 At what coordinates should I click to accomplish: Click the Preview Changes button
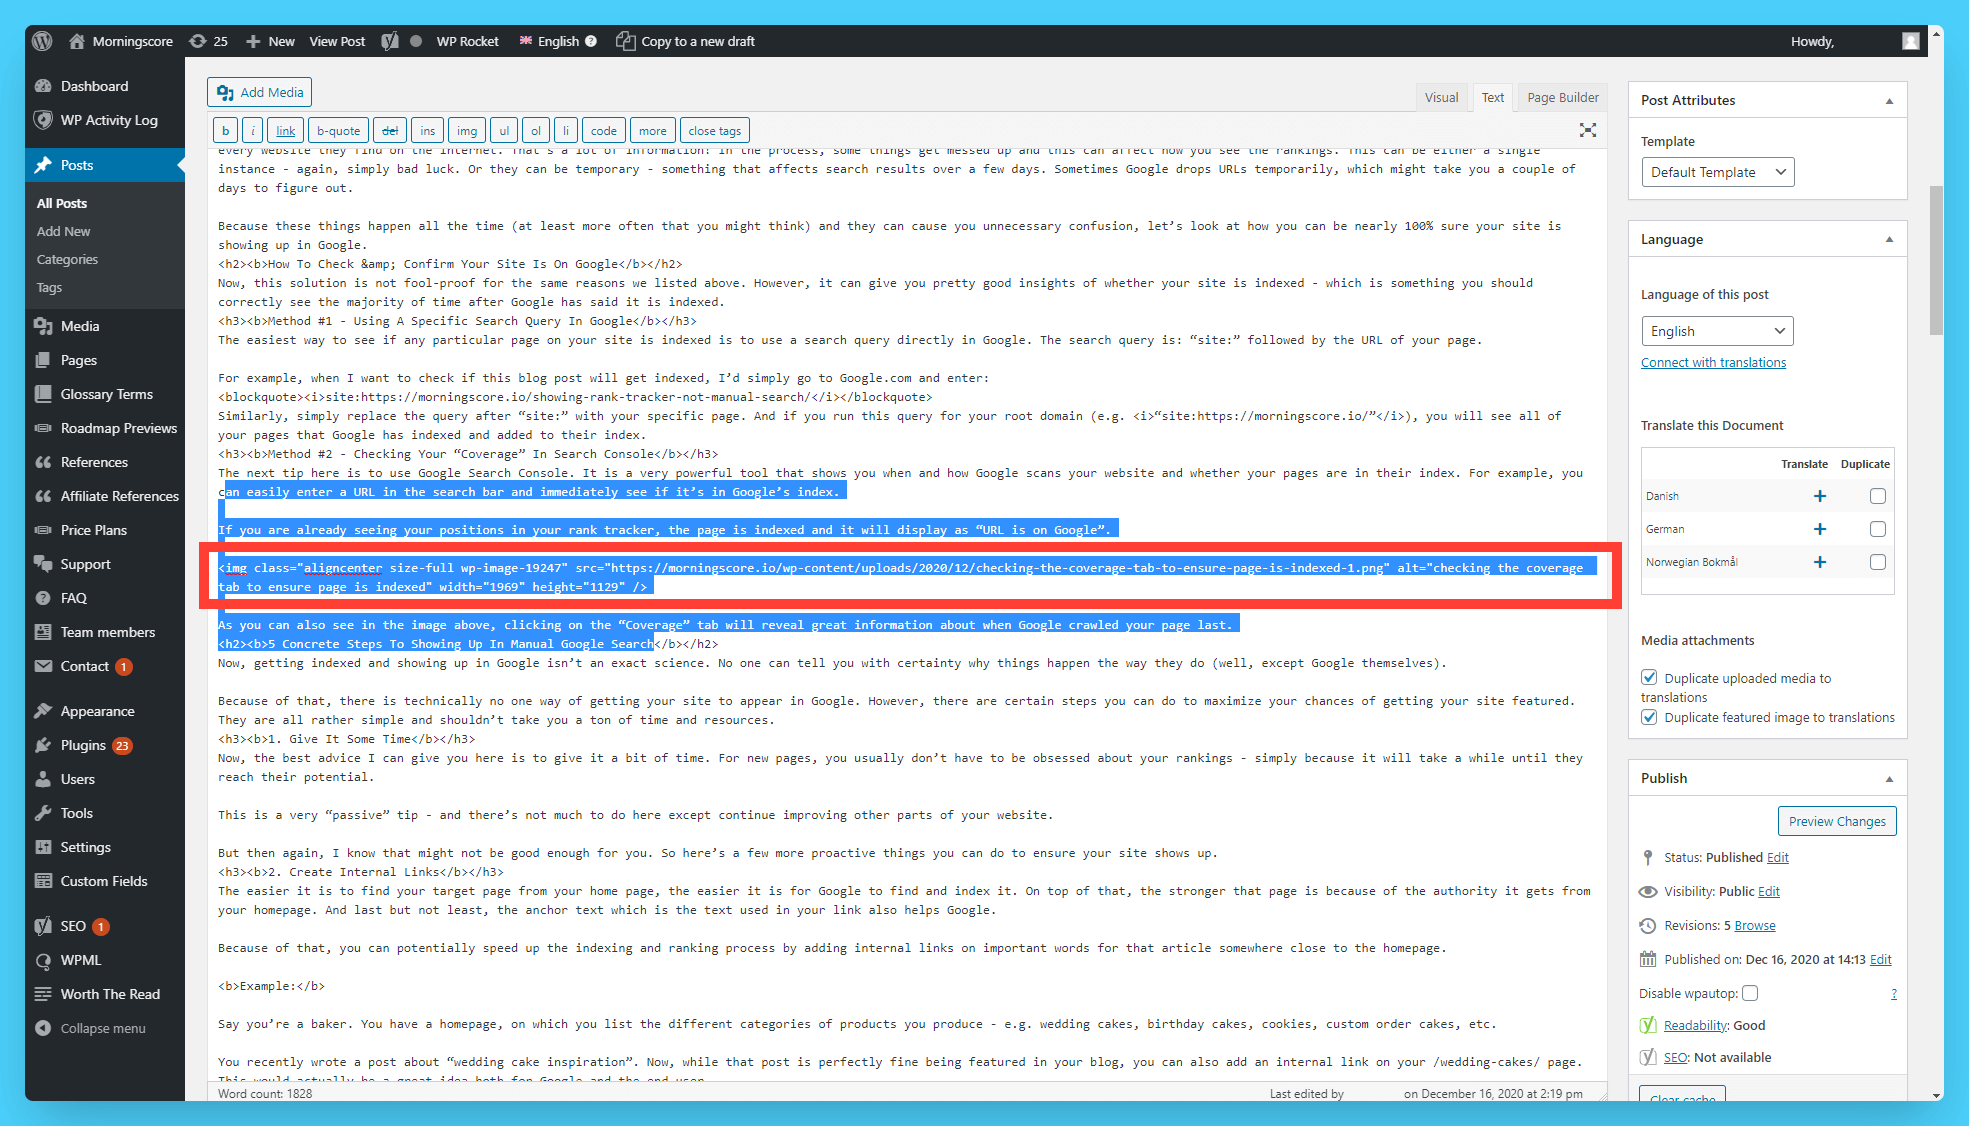(x=1835, y=821)
